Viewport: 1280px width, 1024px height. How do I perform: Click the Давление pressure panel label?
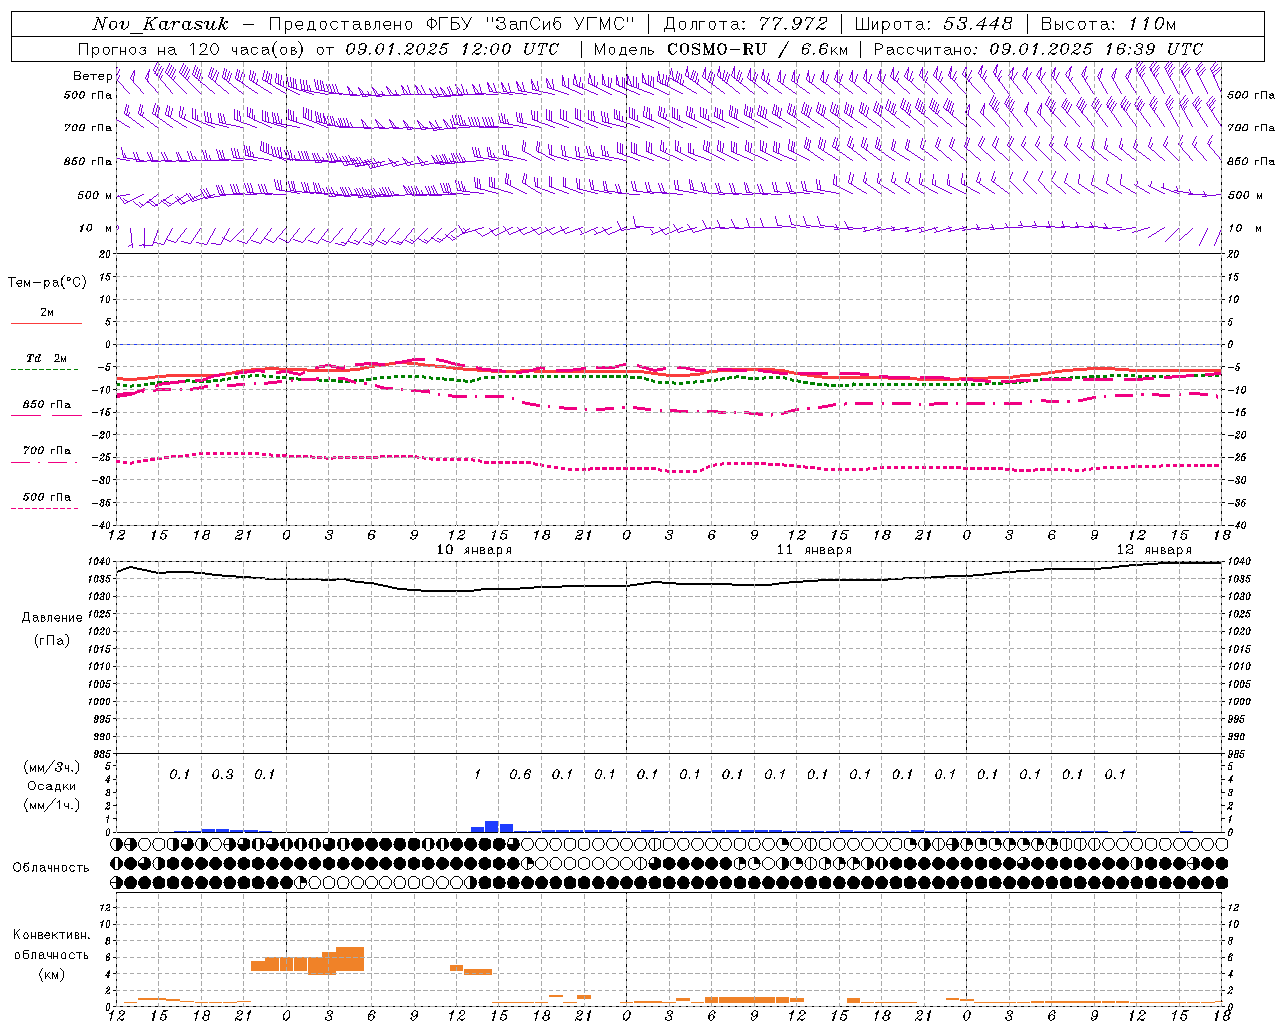[x=52, y=618]
